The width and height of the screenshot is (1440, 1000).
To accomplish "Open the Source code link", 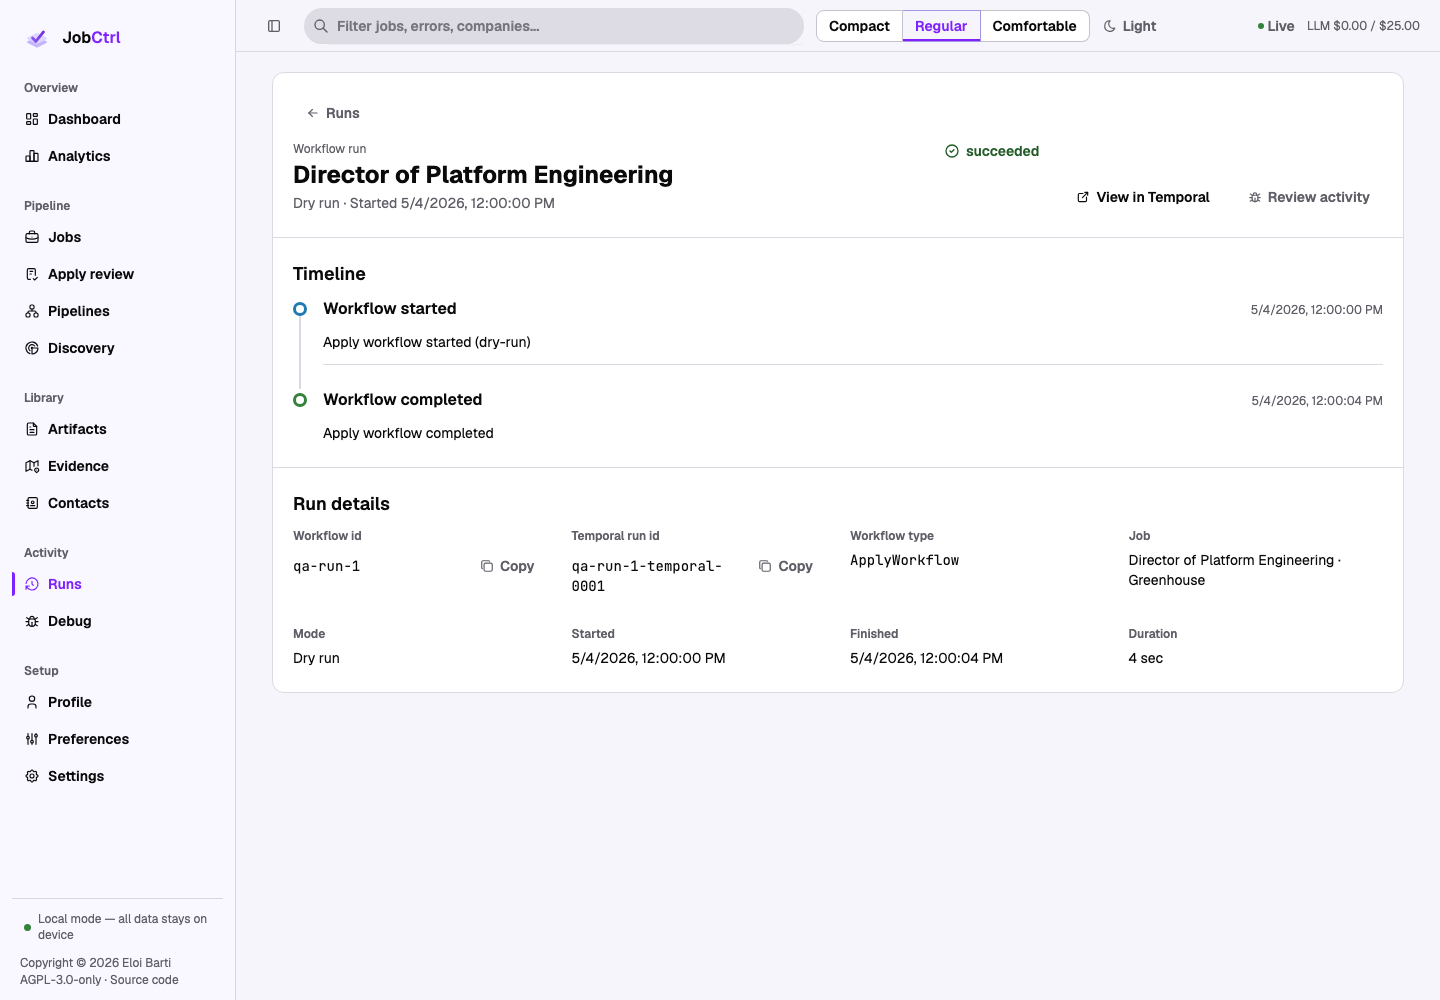I will tap(144, 980).
